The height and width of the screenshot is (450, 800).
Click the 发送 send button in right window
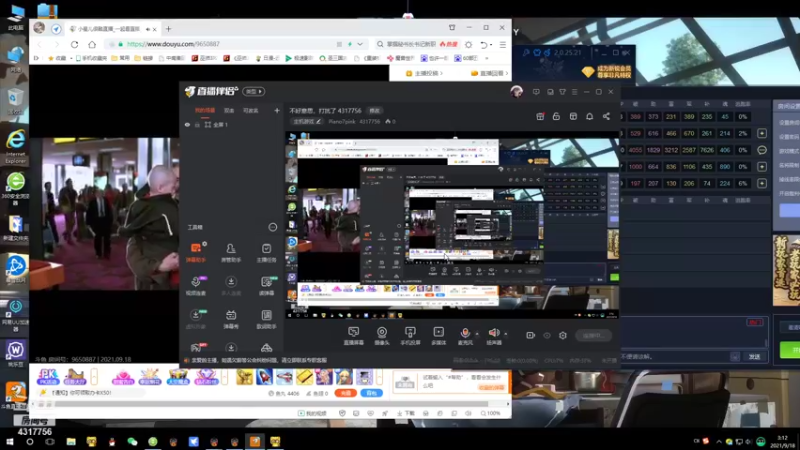[x=754, y=357]
